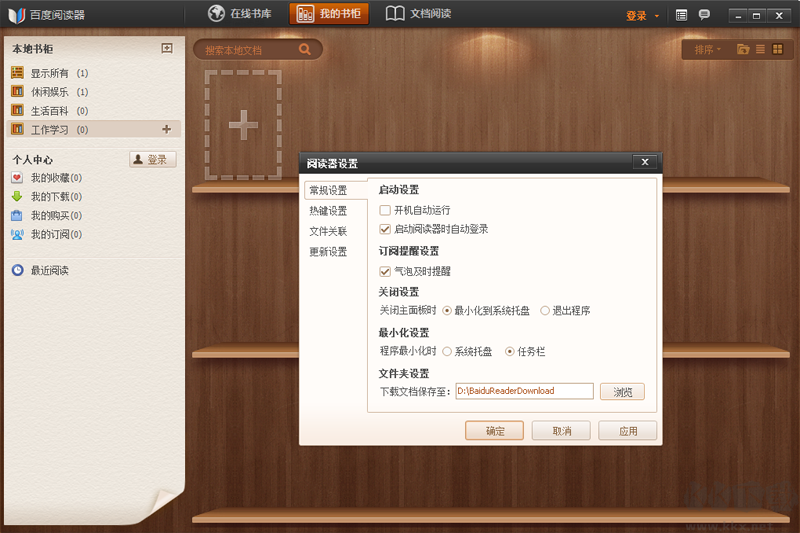Click the search magnifier icon
800x533 pixels.
coord(305,49)
